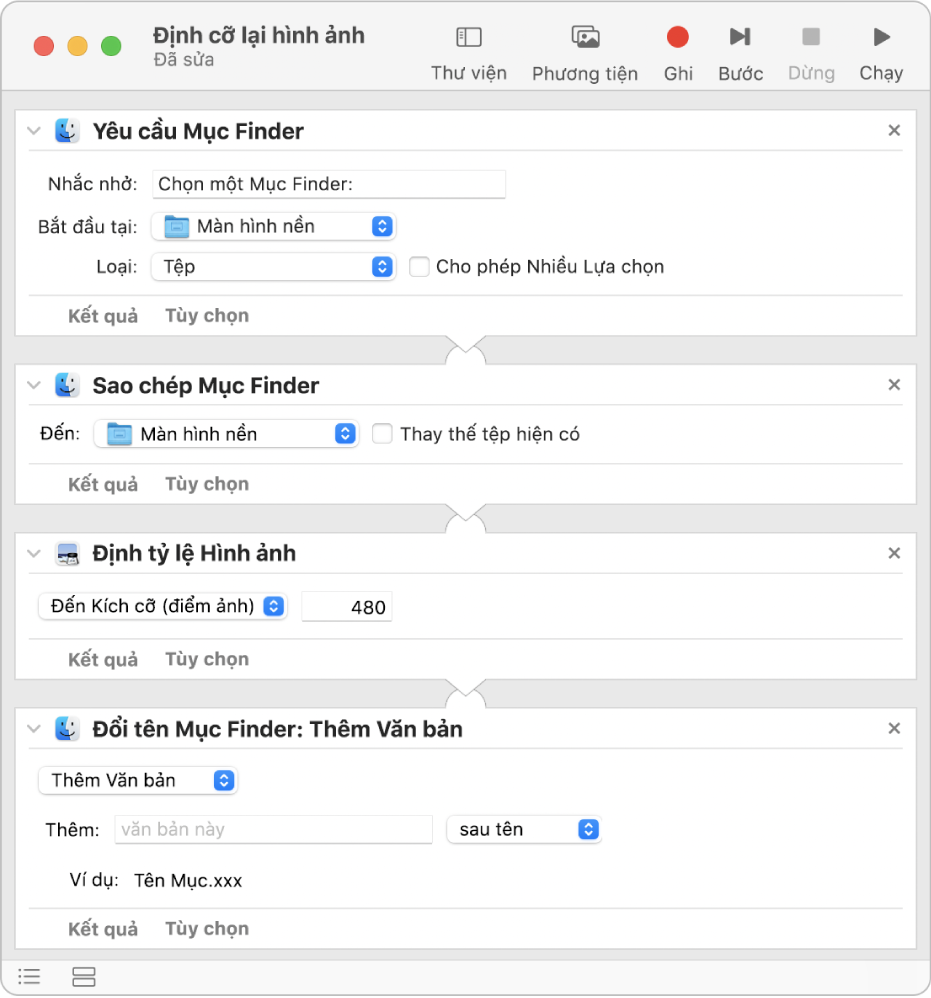Open Kết quả under Yêu cầu Mục Finder
The height and width of the screenshot is (998, 931).
click(103, 316)
